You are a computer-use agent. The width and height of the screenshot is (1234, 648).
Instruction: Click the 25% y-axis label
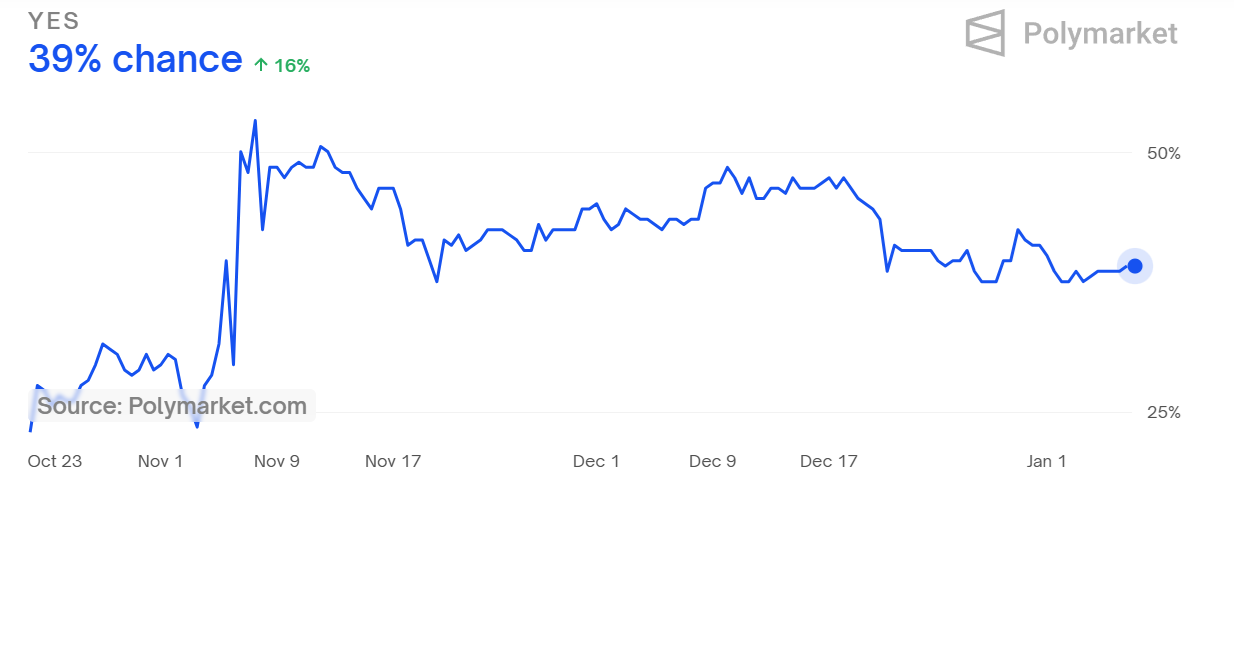[1163, 412]
